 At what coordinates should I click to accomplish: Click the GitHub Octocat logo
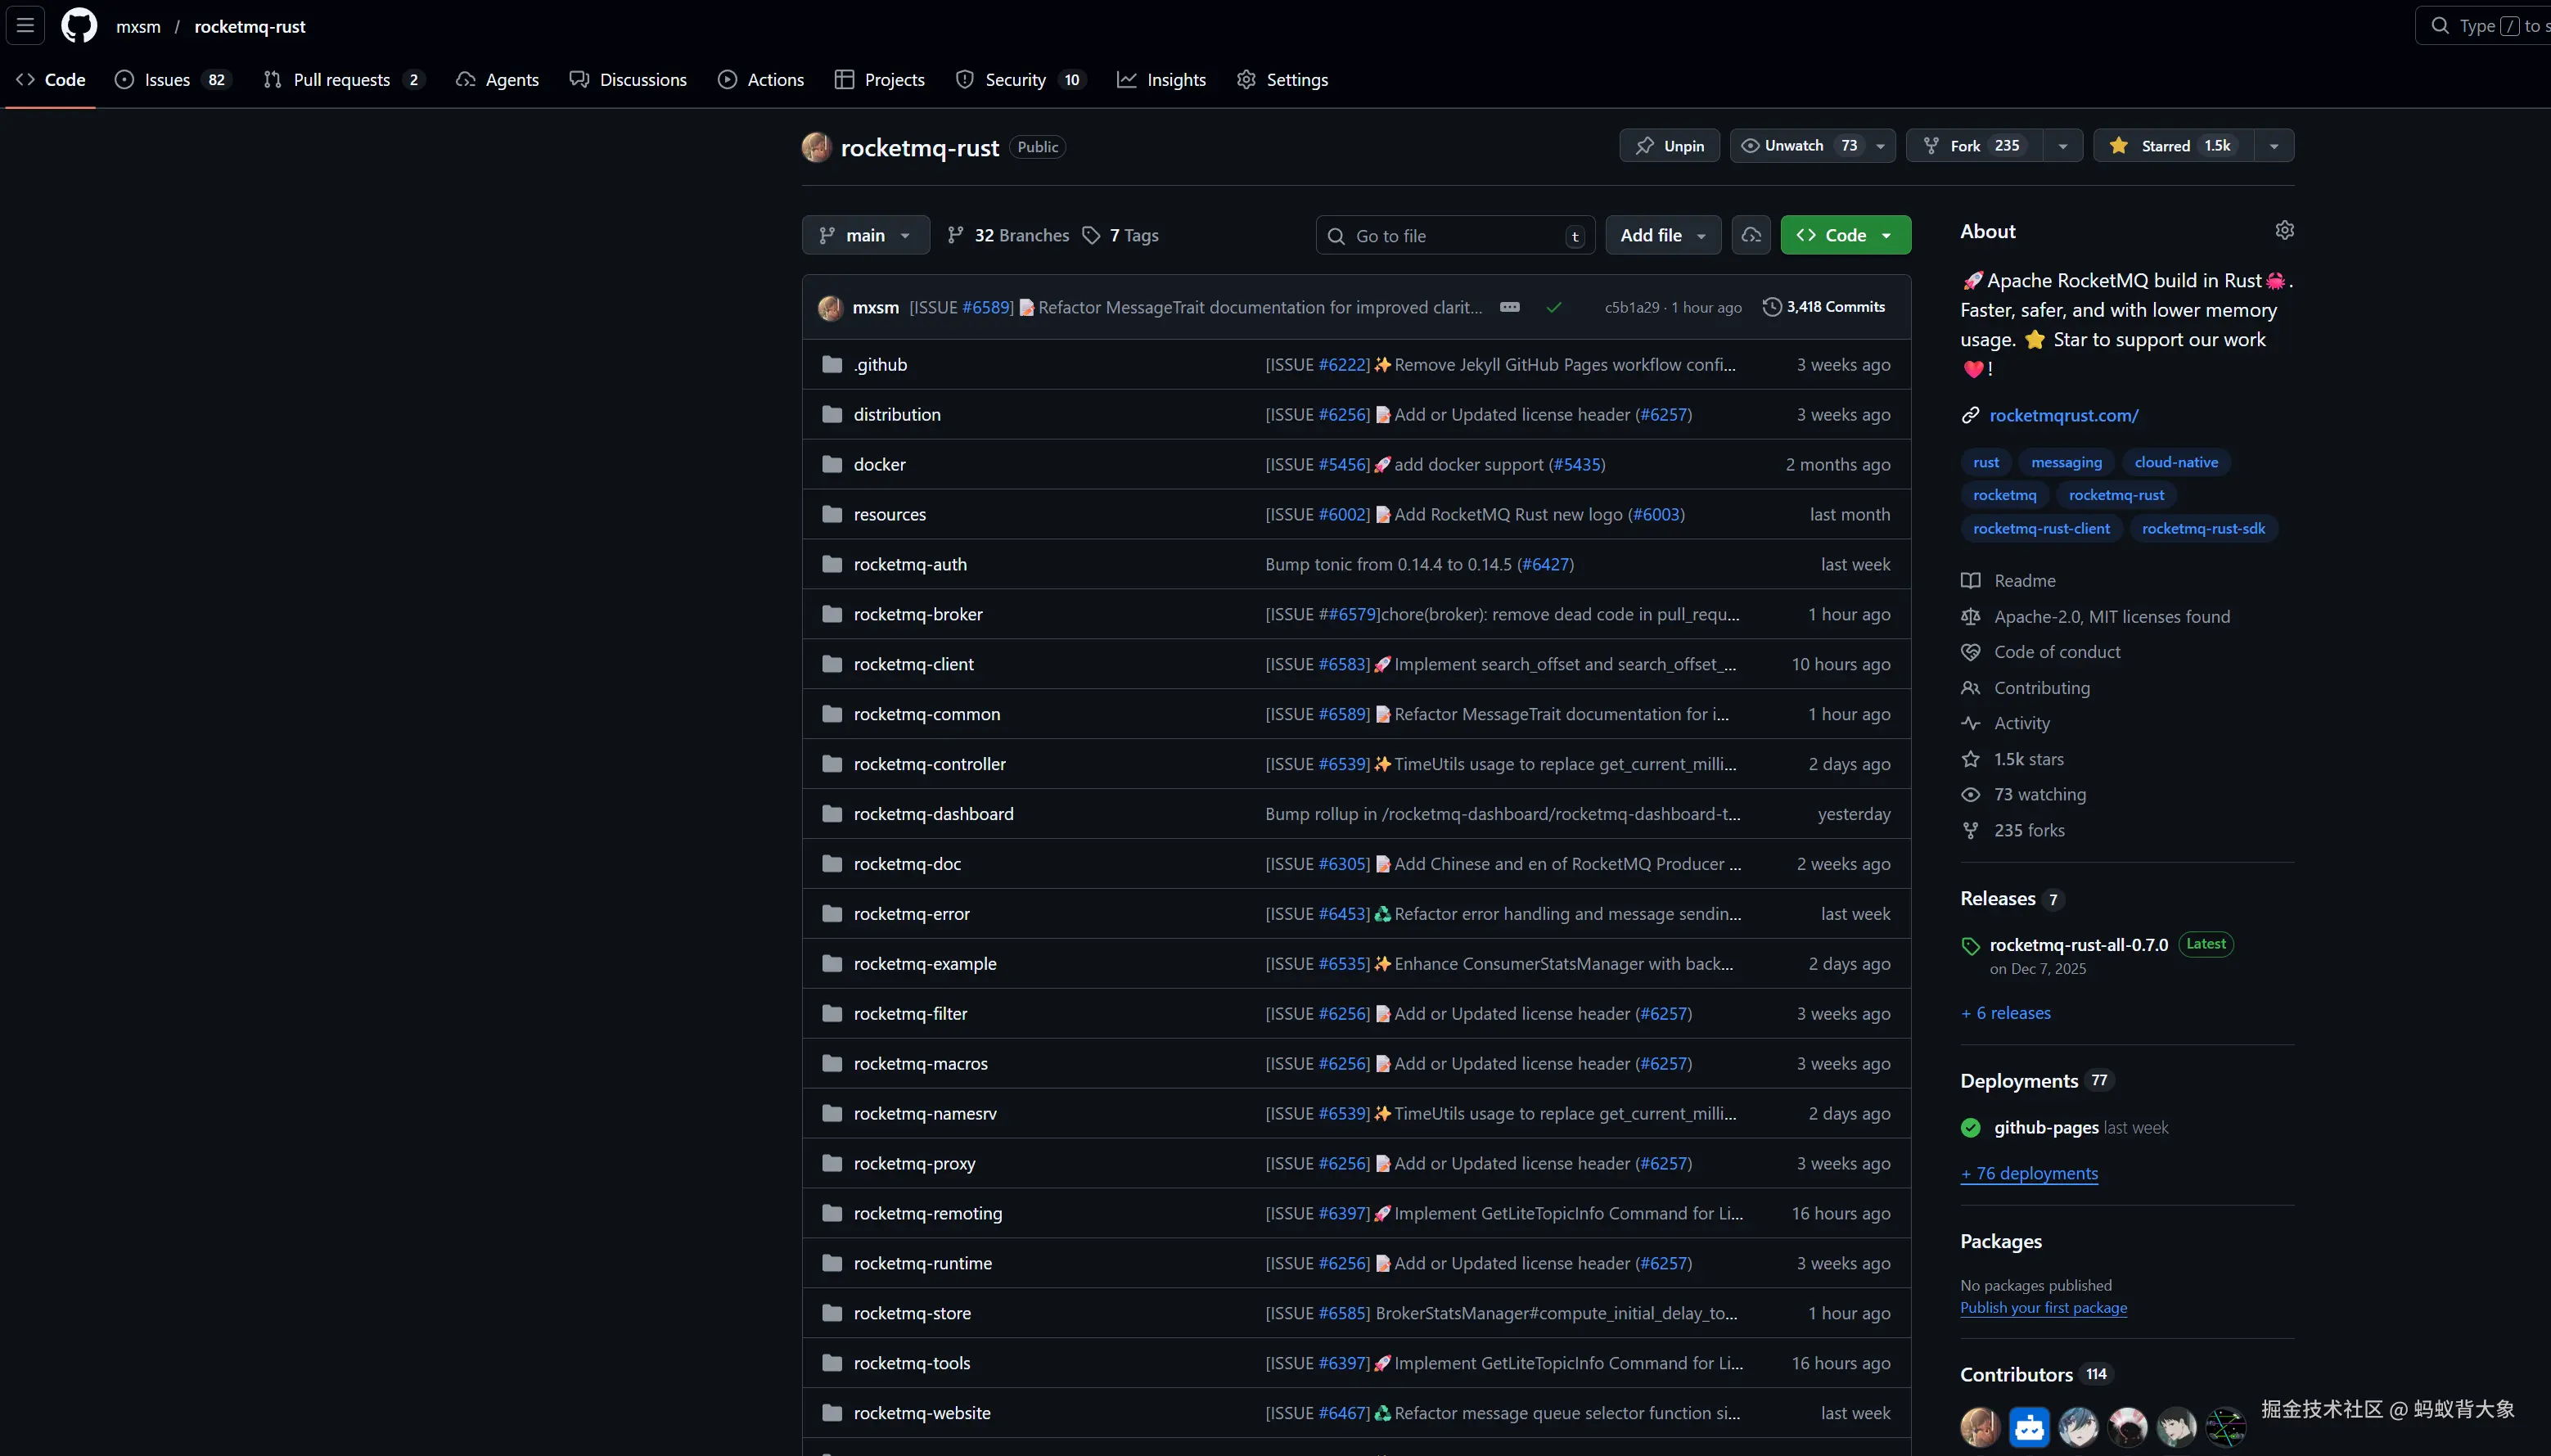coord(79,25)
